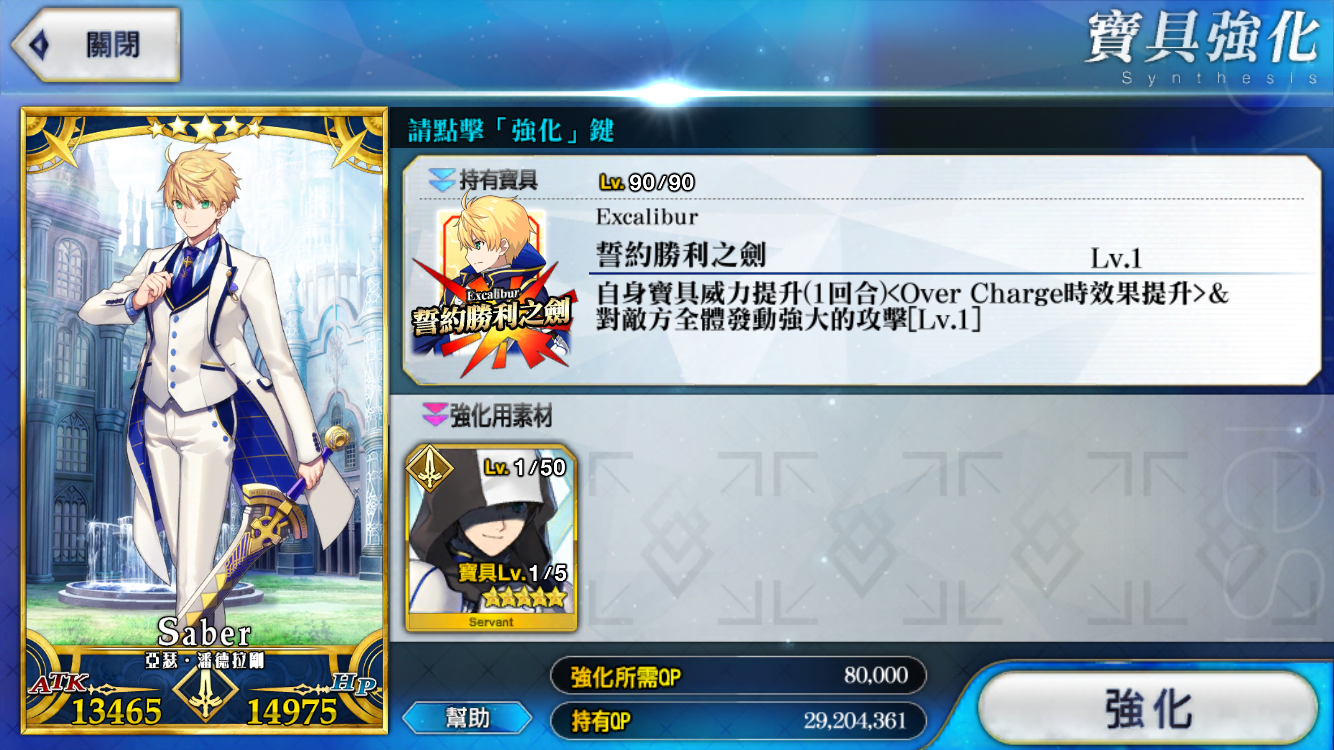Viewport: 1334px width, 750px height.
Task: Tap the 關閉 close button
Action: click(96, 45)
